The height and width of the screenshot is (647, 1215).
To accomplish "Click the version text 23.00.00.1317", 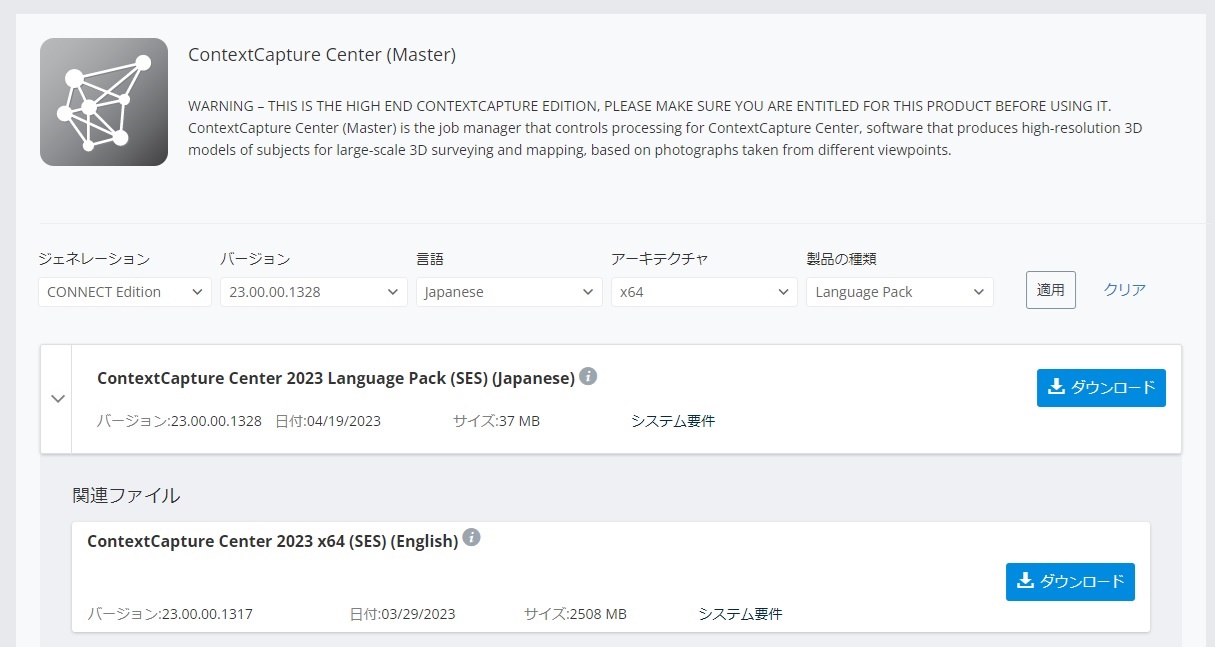I will coord(207,614).
